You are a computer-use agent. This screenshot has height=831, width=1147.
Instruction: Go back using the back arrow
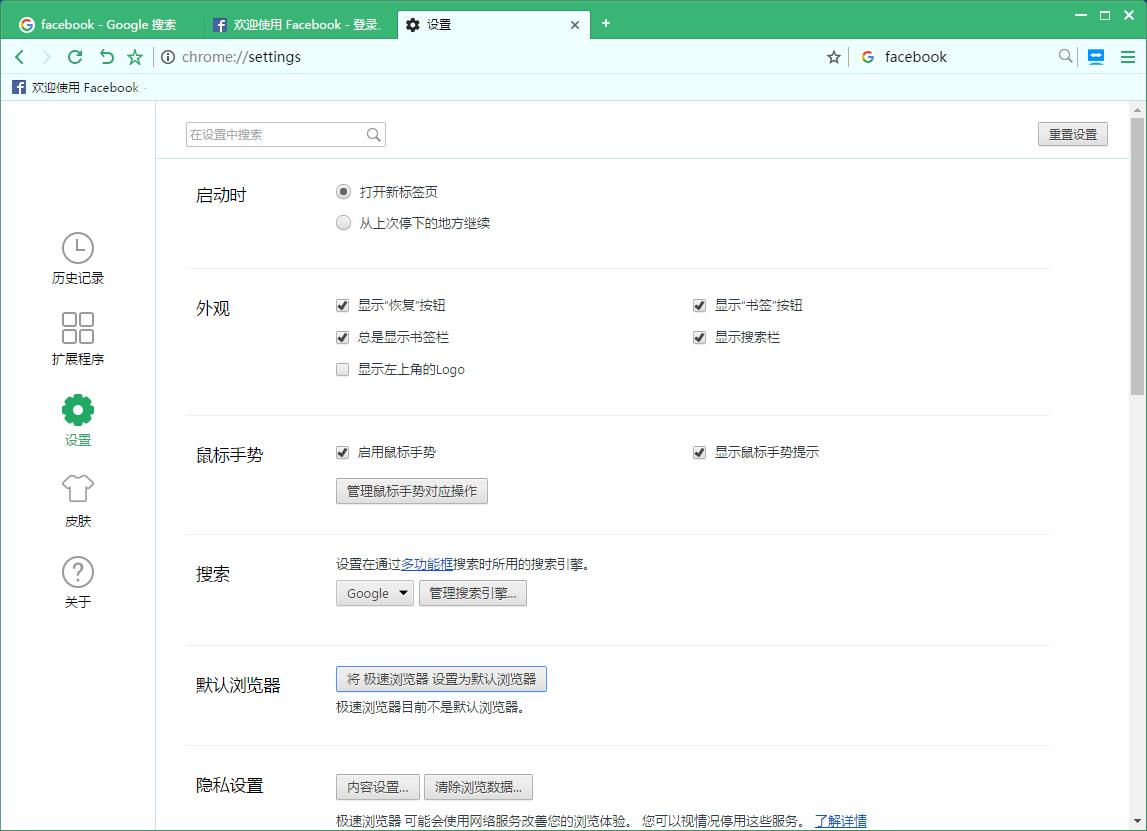click(x=20, y=57)
